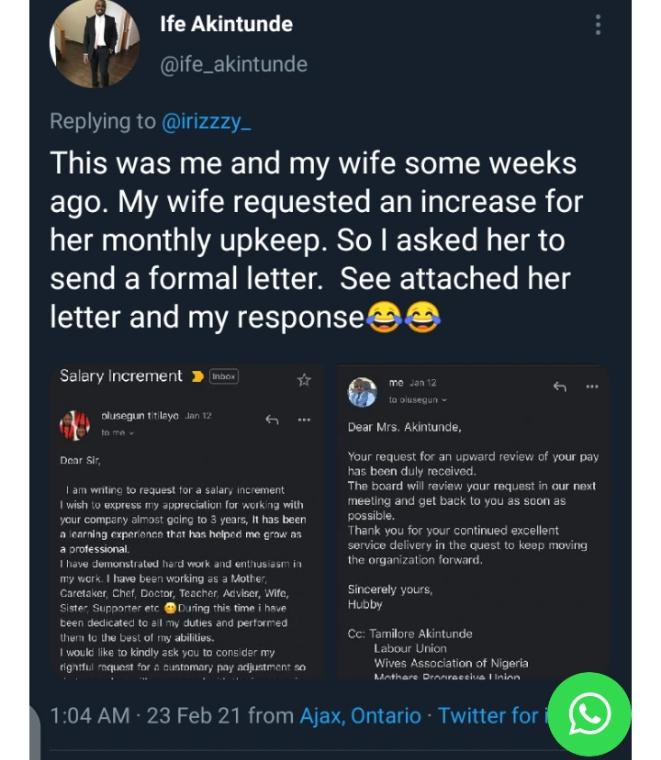Image resolution: width=661 pixels, height=760 pixels.
Task: Click the 'me' sender avatar
Action: (x=362, y=391)
